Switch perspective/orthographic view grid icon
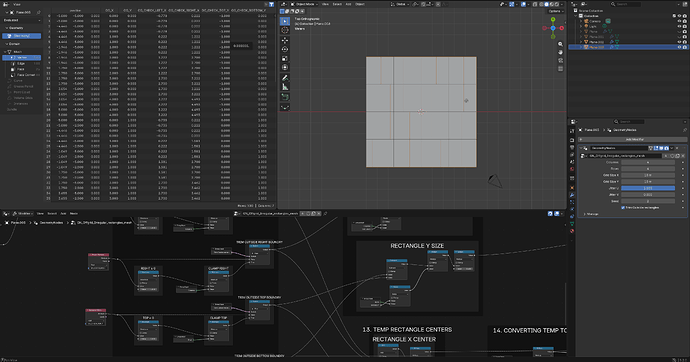Screen dimensions: 690x362 [x=560, y=69]
